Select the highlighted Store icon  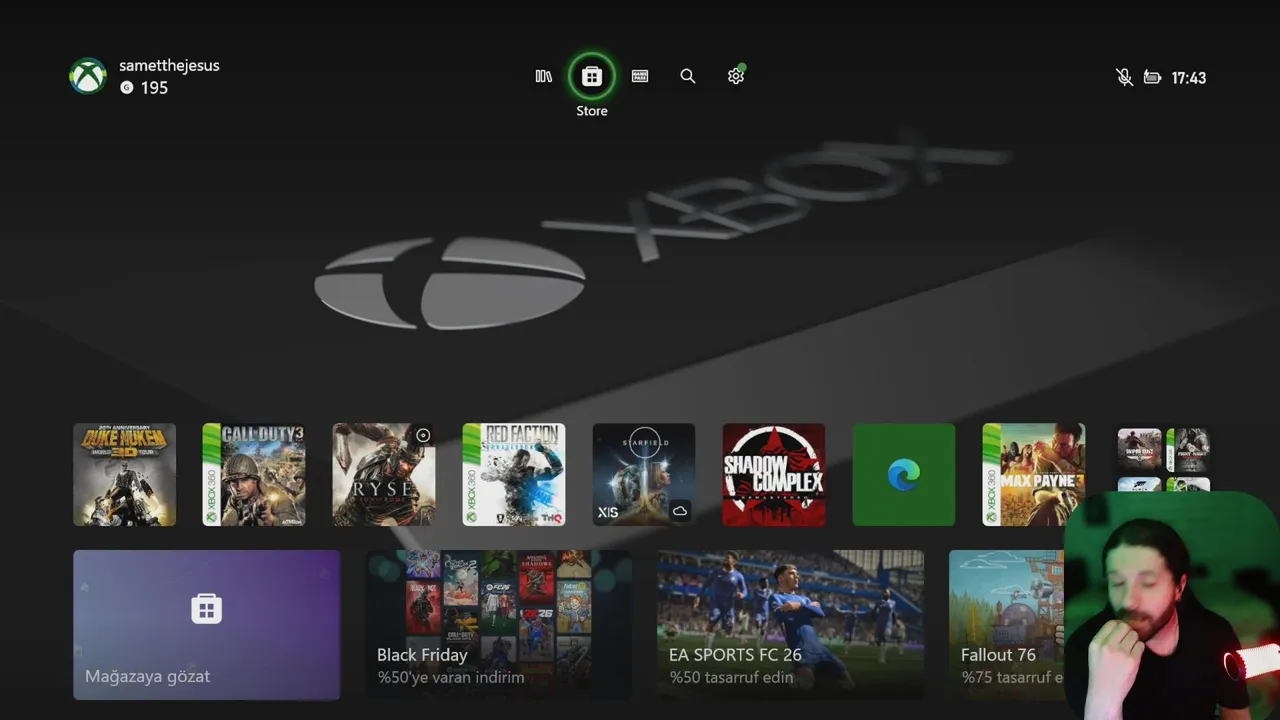(592, 76)
